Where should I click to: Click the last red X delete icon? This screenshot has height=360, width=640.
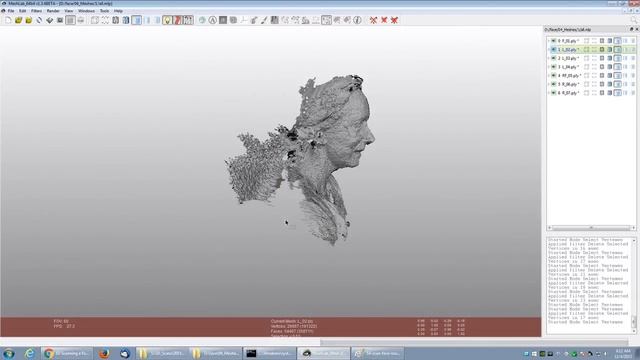[x=394, y=20]
